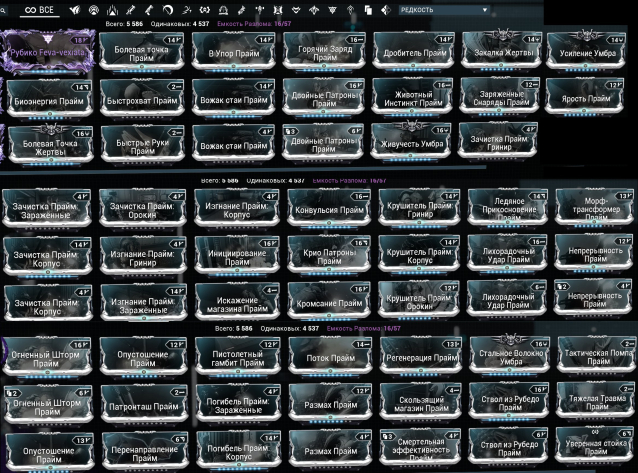Select the Конвульсия Прайм mod card

click(329, 208)
